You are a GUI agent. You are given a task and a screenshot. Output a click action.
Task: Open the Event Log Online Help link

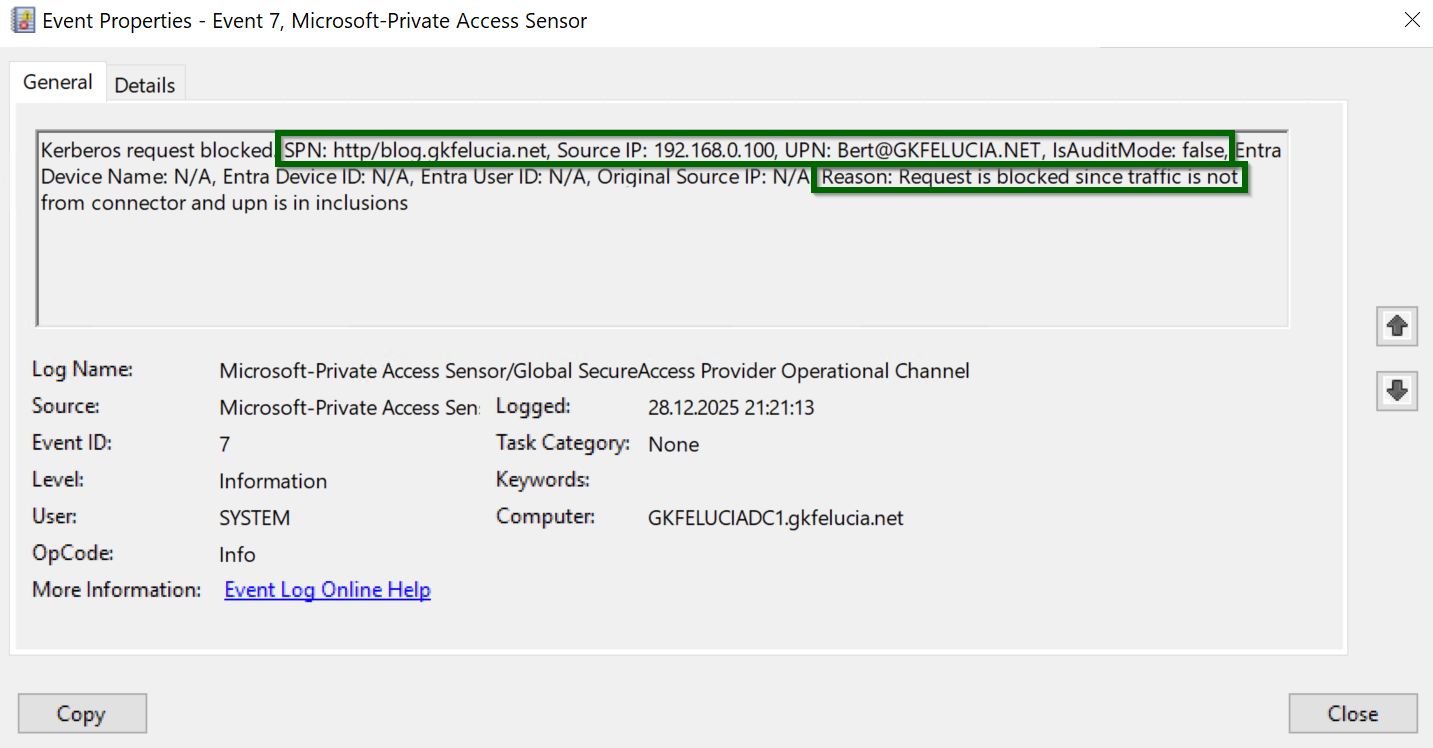(327, 590)
